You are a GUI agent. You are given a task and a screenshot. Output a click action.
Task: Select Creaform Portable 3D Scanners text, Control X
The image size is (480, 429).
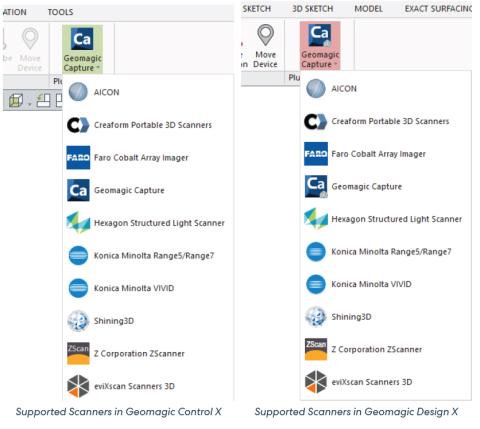coord(153,125)
